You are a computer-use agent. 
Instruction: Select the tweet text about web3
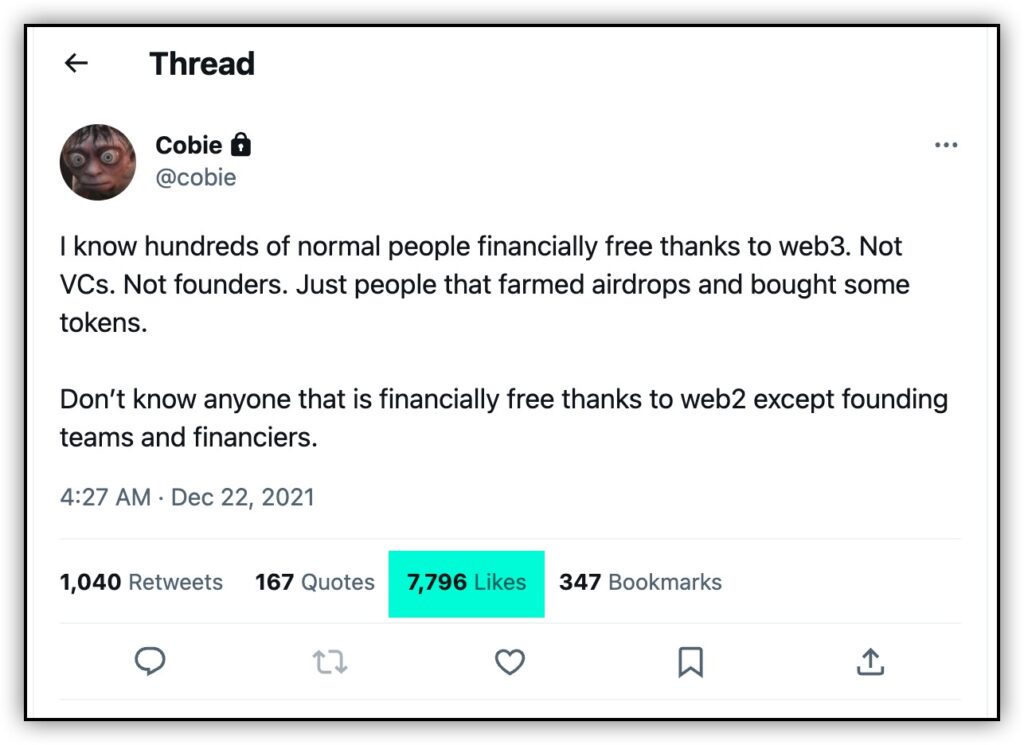click(x=485, y=284)
